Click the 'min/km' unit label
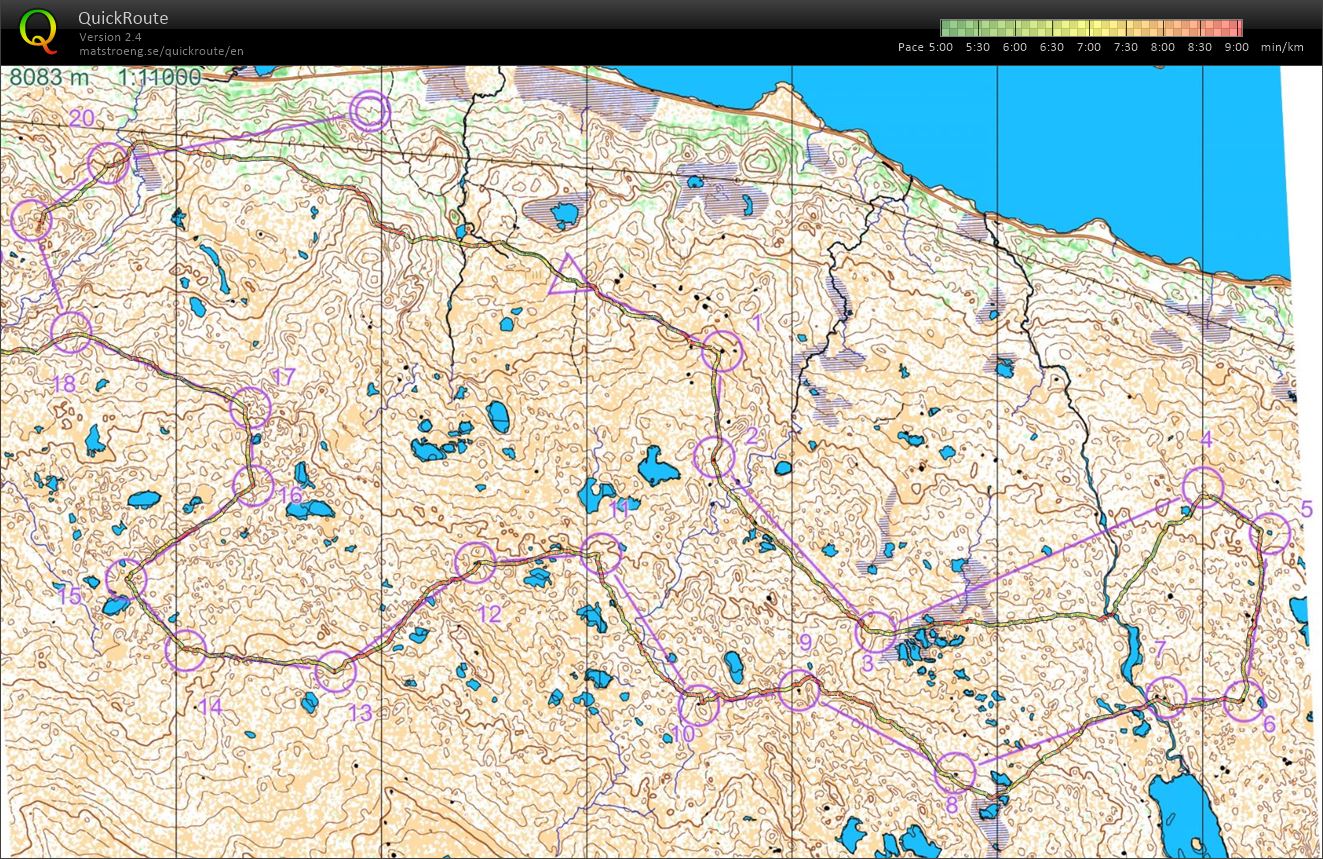 [x=1283, y=47]
